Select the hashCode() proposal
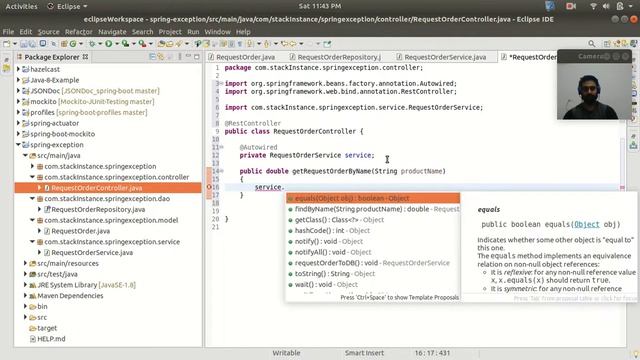The height and width of the screenshot is (360, 640). [x=373, y=231]
